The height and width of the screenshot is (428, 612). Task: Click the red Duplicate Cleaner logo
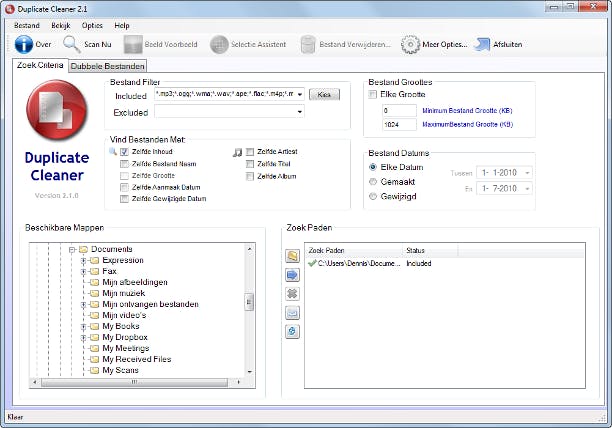(57, 110)
